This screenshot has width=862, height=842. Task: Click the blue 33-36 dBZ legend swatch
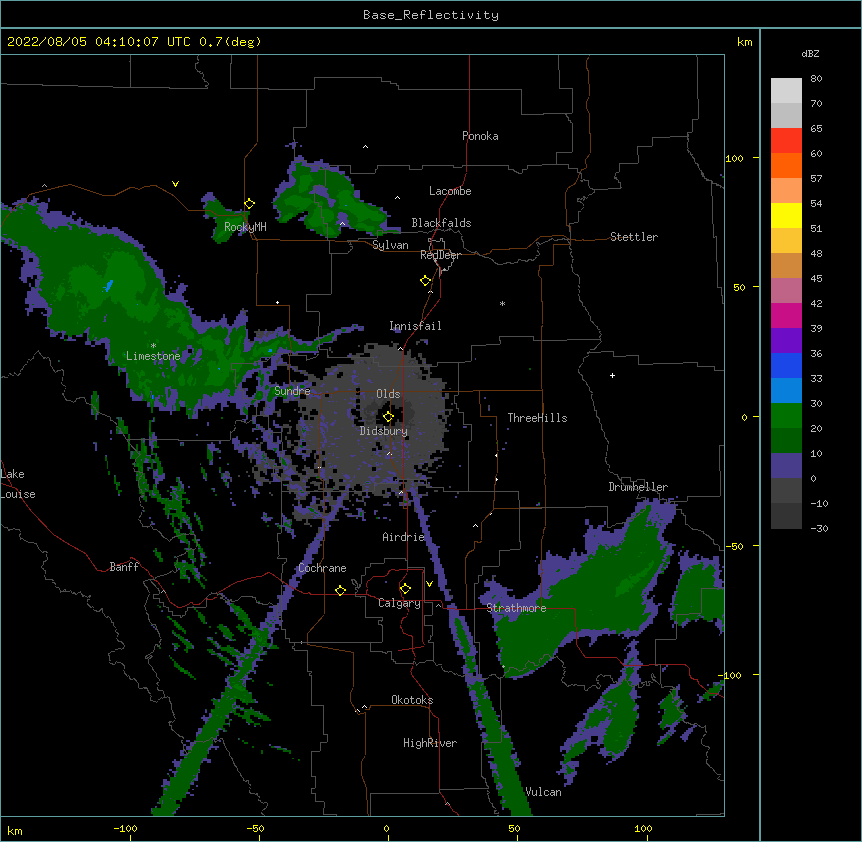786,365
